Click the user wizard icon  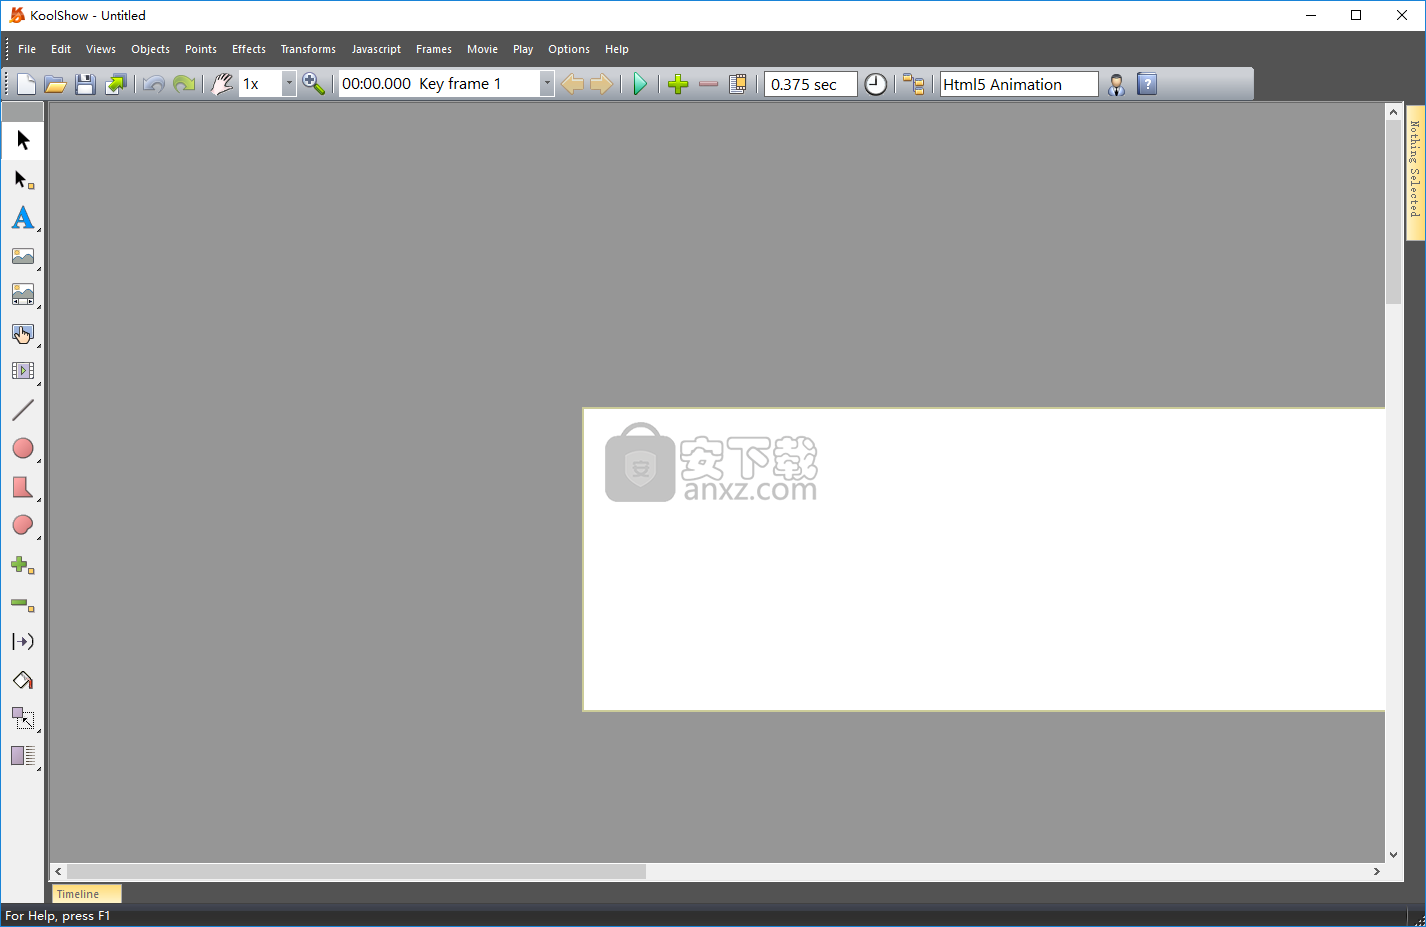pyautogui.click(x=1117, y=84)
